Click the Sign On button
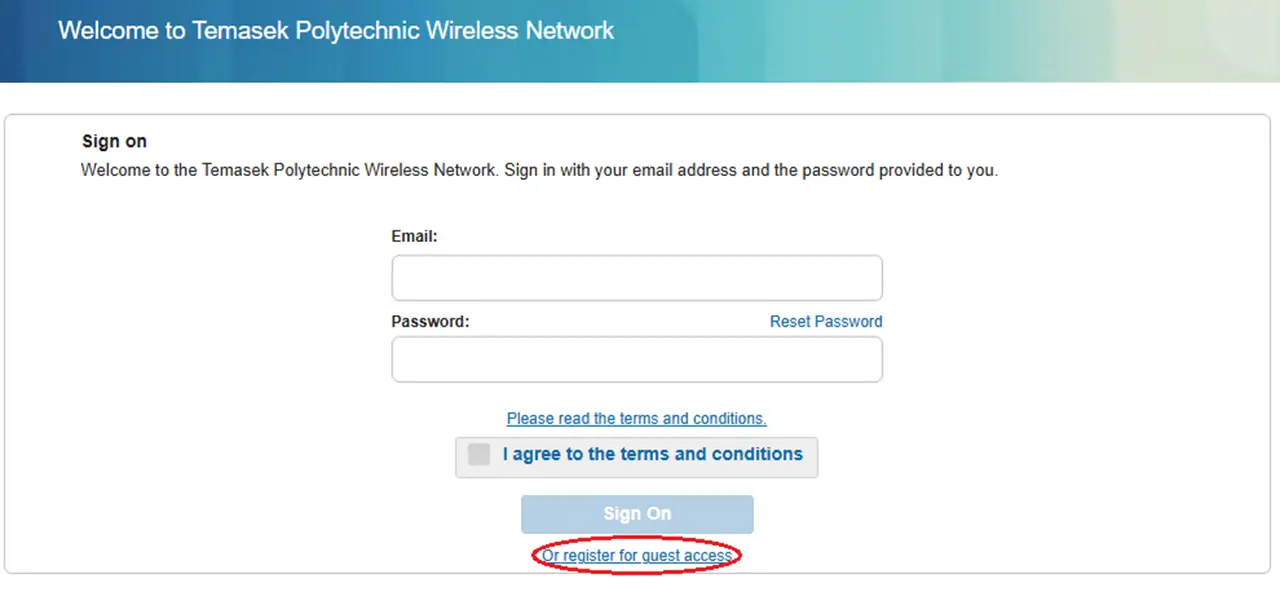The width and height of the screenshot is (1280, 606). [636, 513]
